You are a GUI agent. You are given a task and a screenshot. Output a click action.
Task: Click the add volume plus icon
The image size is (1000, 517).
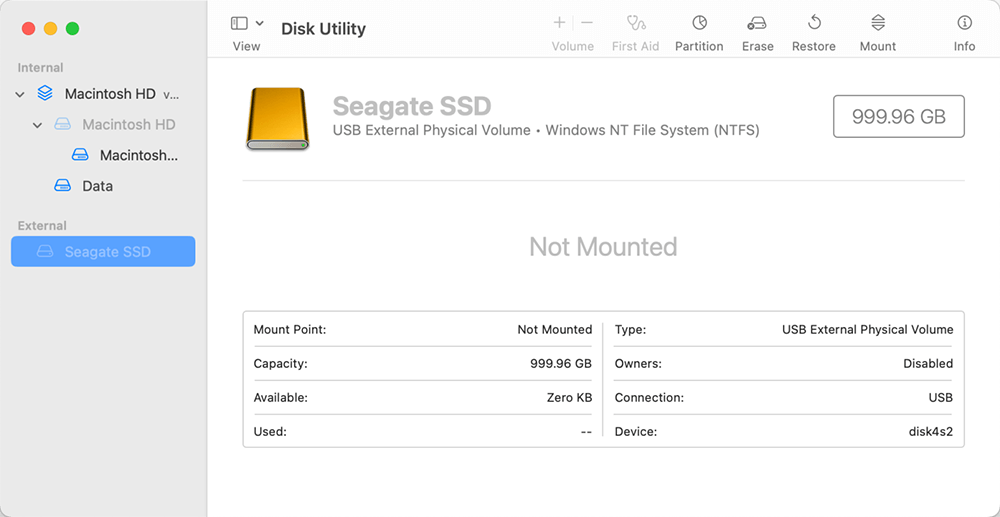(559, 23)
